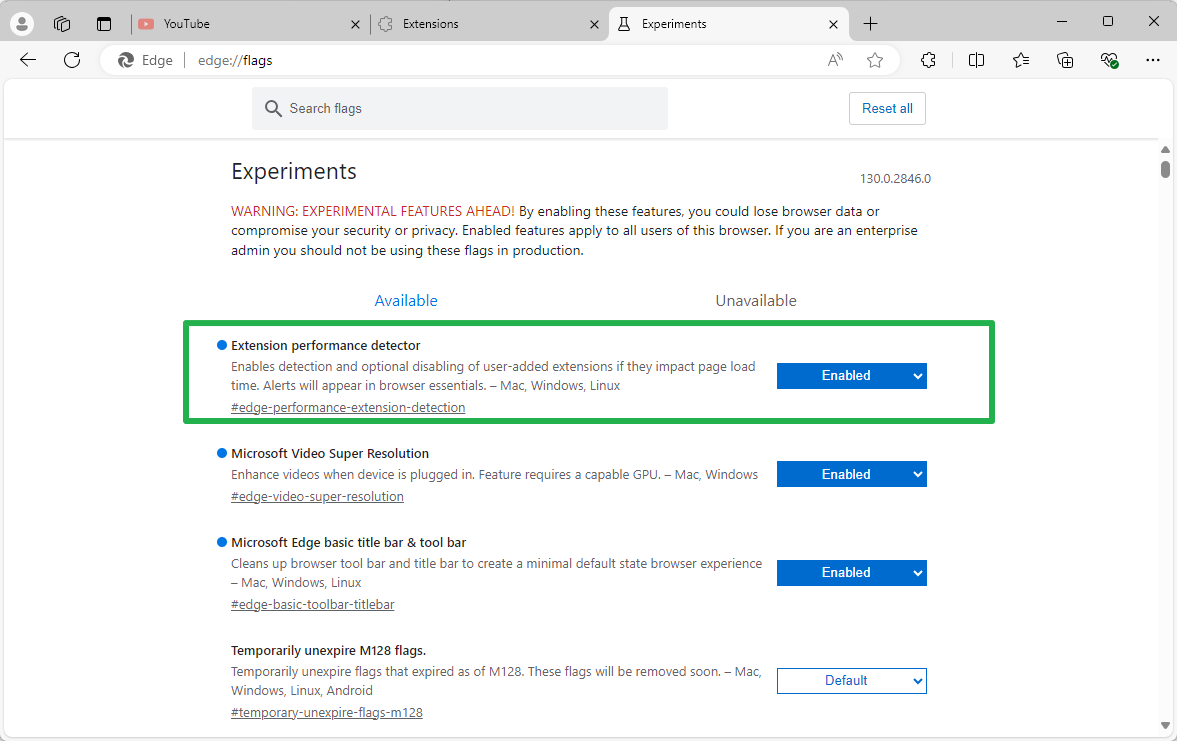Viewport: 1177px width, 741px height.
Task: Add this page to favorites star
Action: click(x=874, y=60)
